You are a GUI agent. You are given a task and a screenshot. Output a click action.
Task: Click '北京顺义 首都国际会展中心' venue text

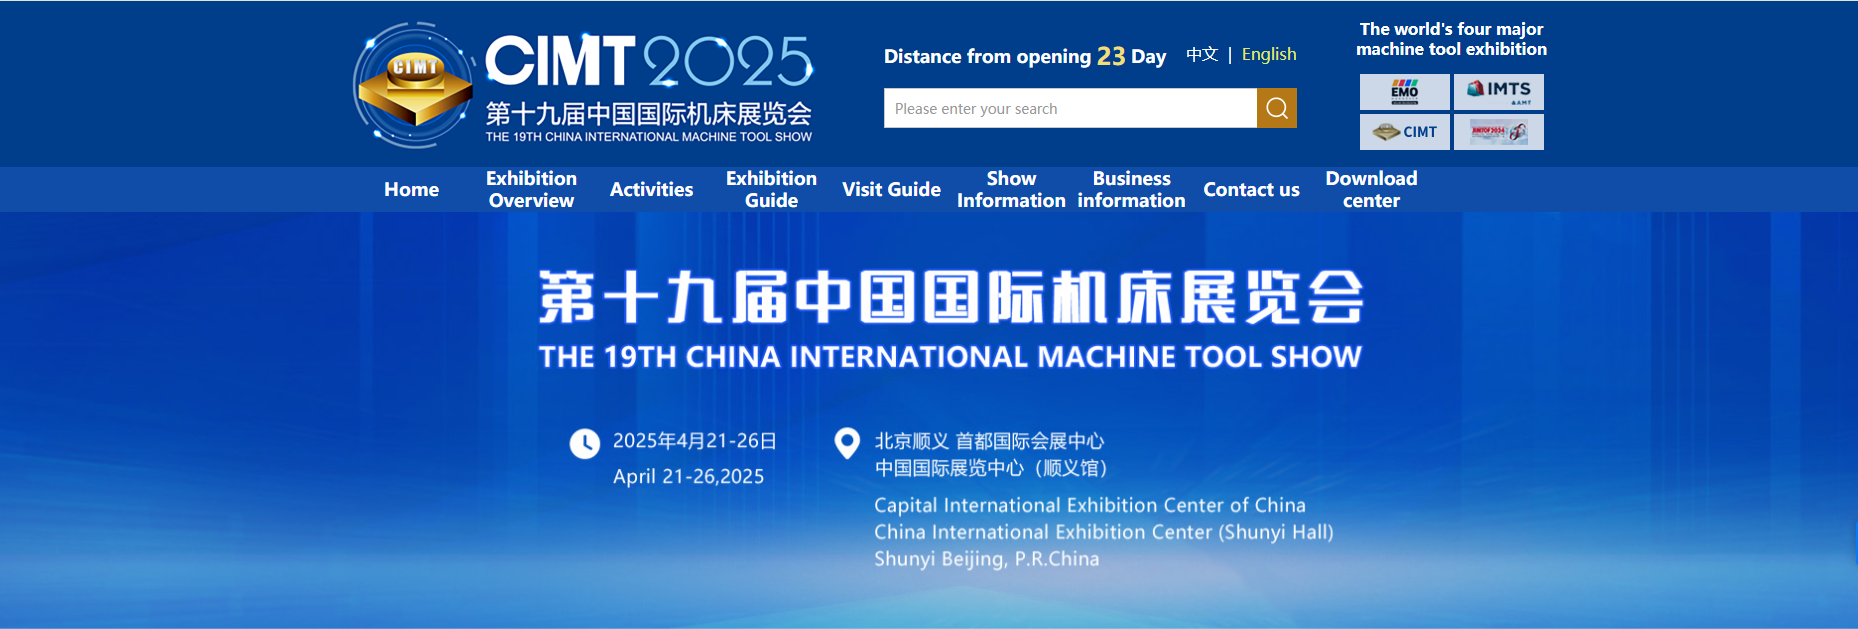tap(990, 441)
